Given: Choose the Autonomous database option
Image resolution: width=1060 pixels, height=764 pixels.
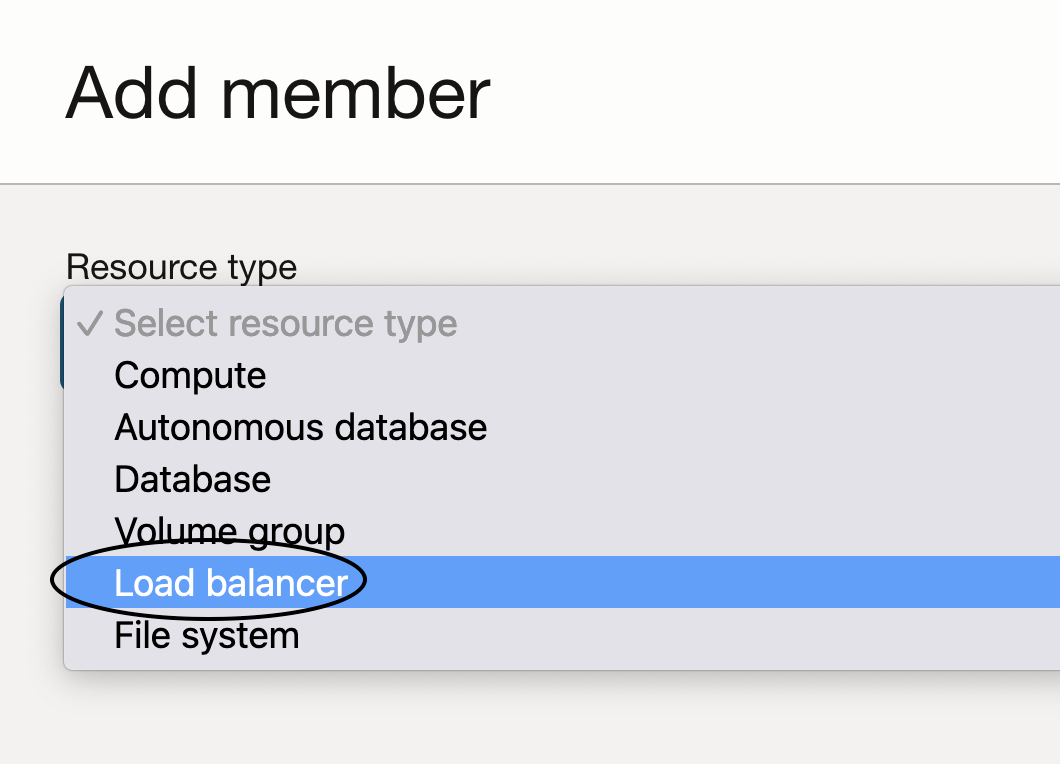Looking at the screenshot, I should coord(300,428).
